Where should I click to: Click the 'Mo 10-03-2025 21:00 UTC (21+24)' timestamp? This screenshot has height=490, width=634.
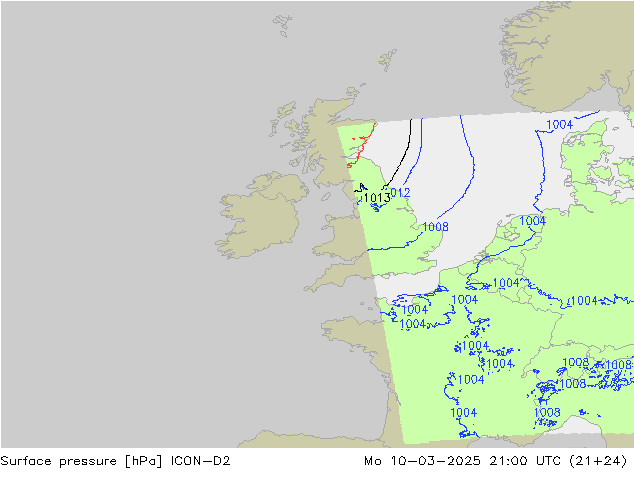[x=496, y=460]
